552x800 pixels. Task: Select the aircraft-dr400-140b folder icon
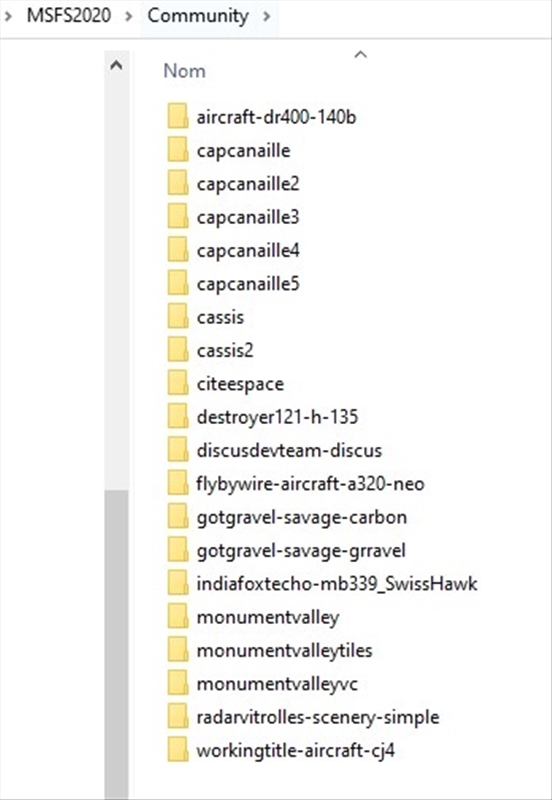(x=178, y=117)
